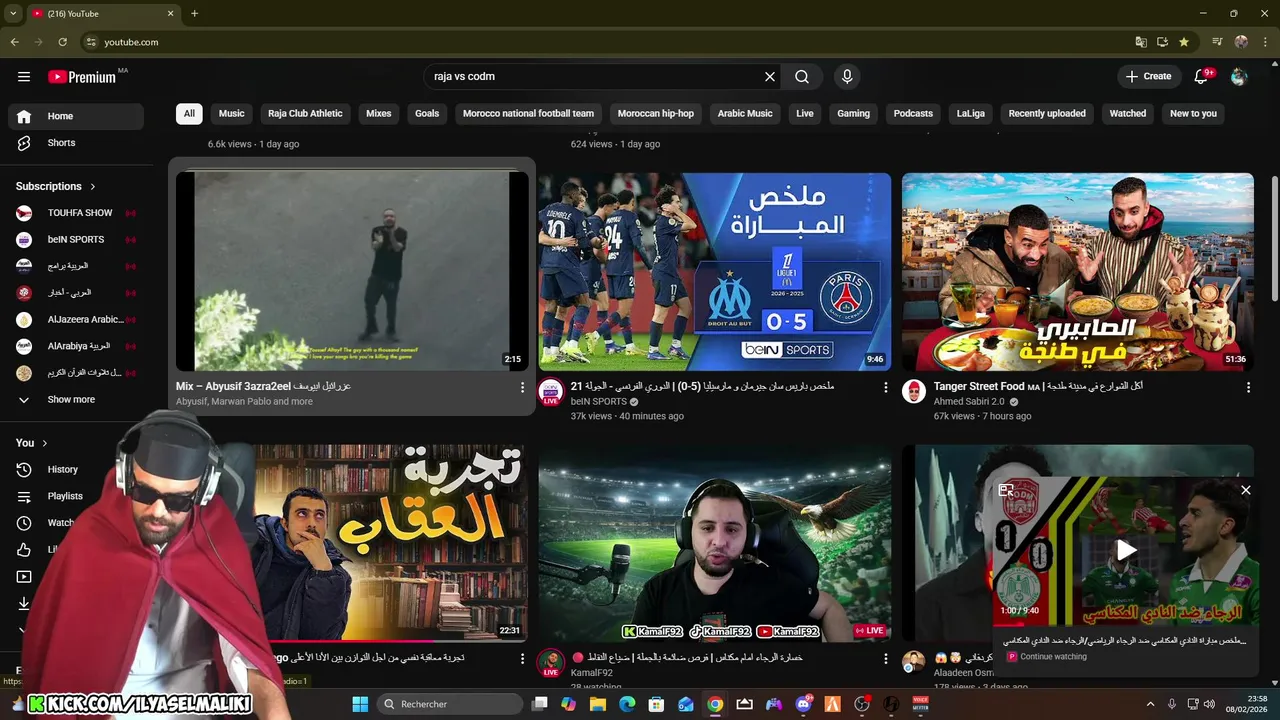This screenshot has width=1280, height=720.
Task: Select the Goals filter chip
Action: click(427, 113)
